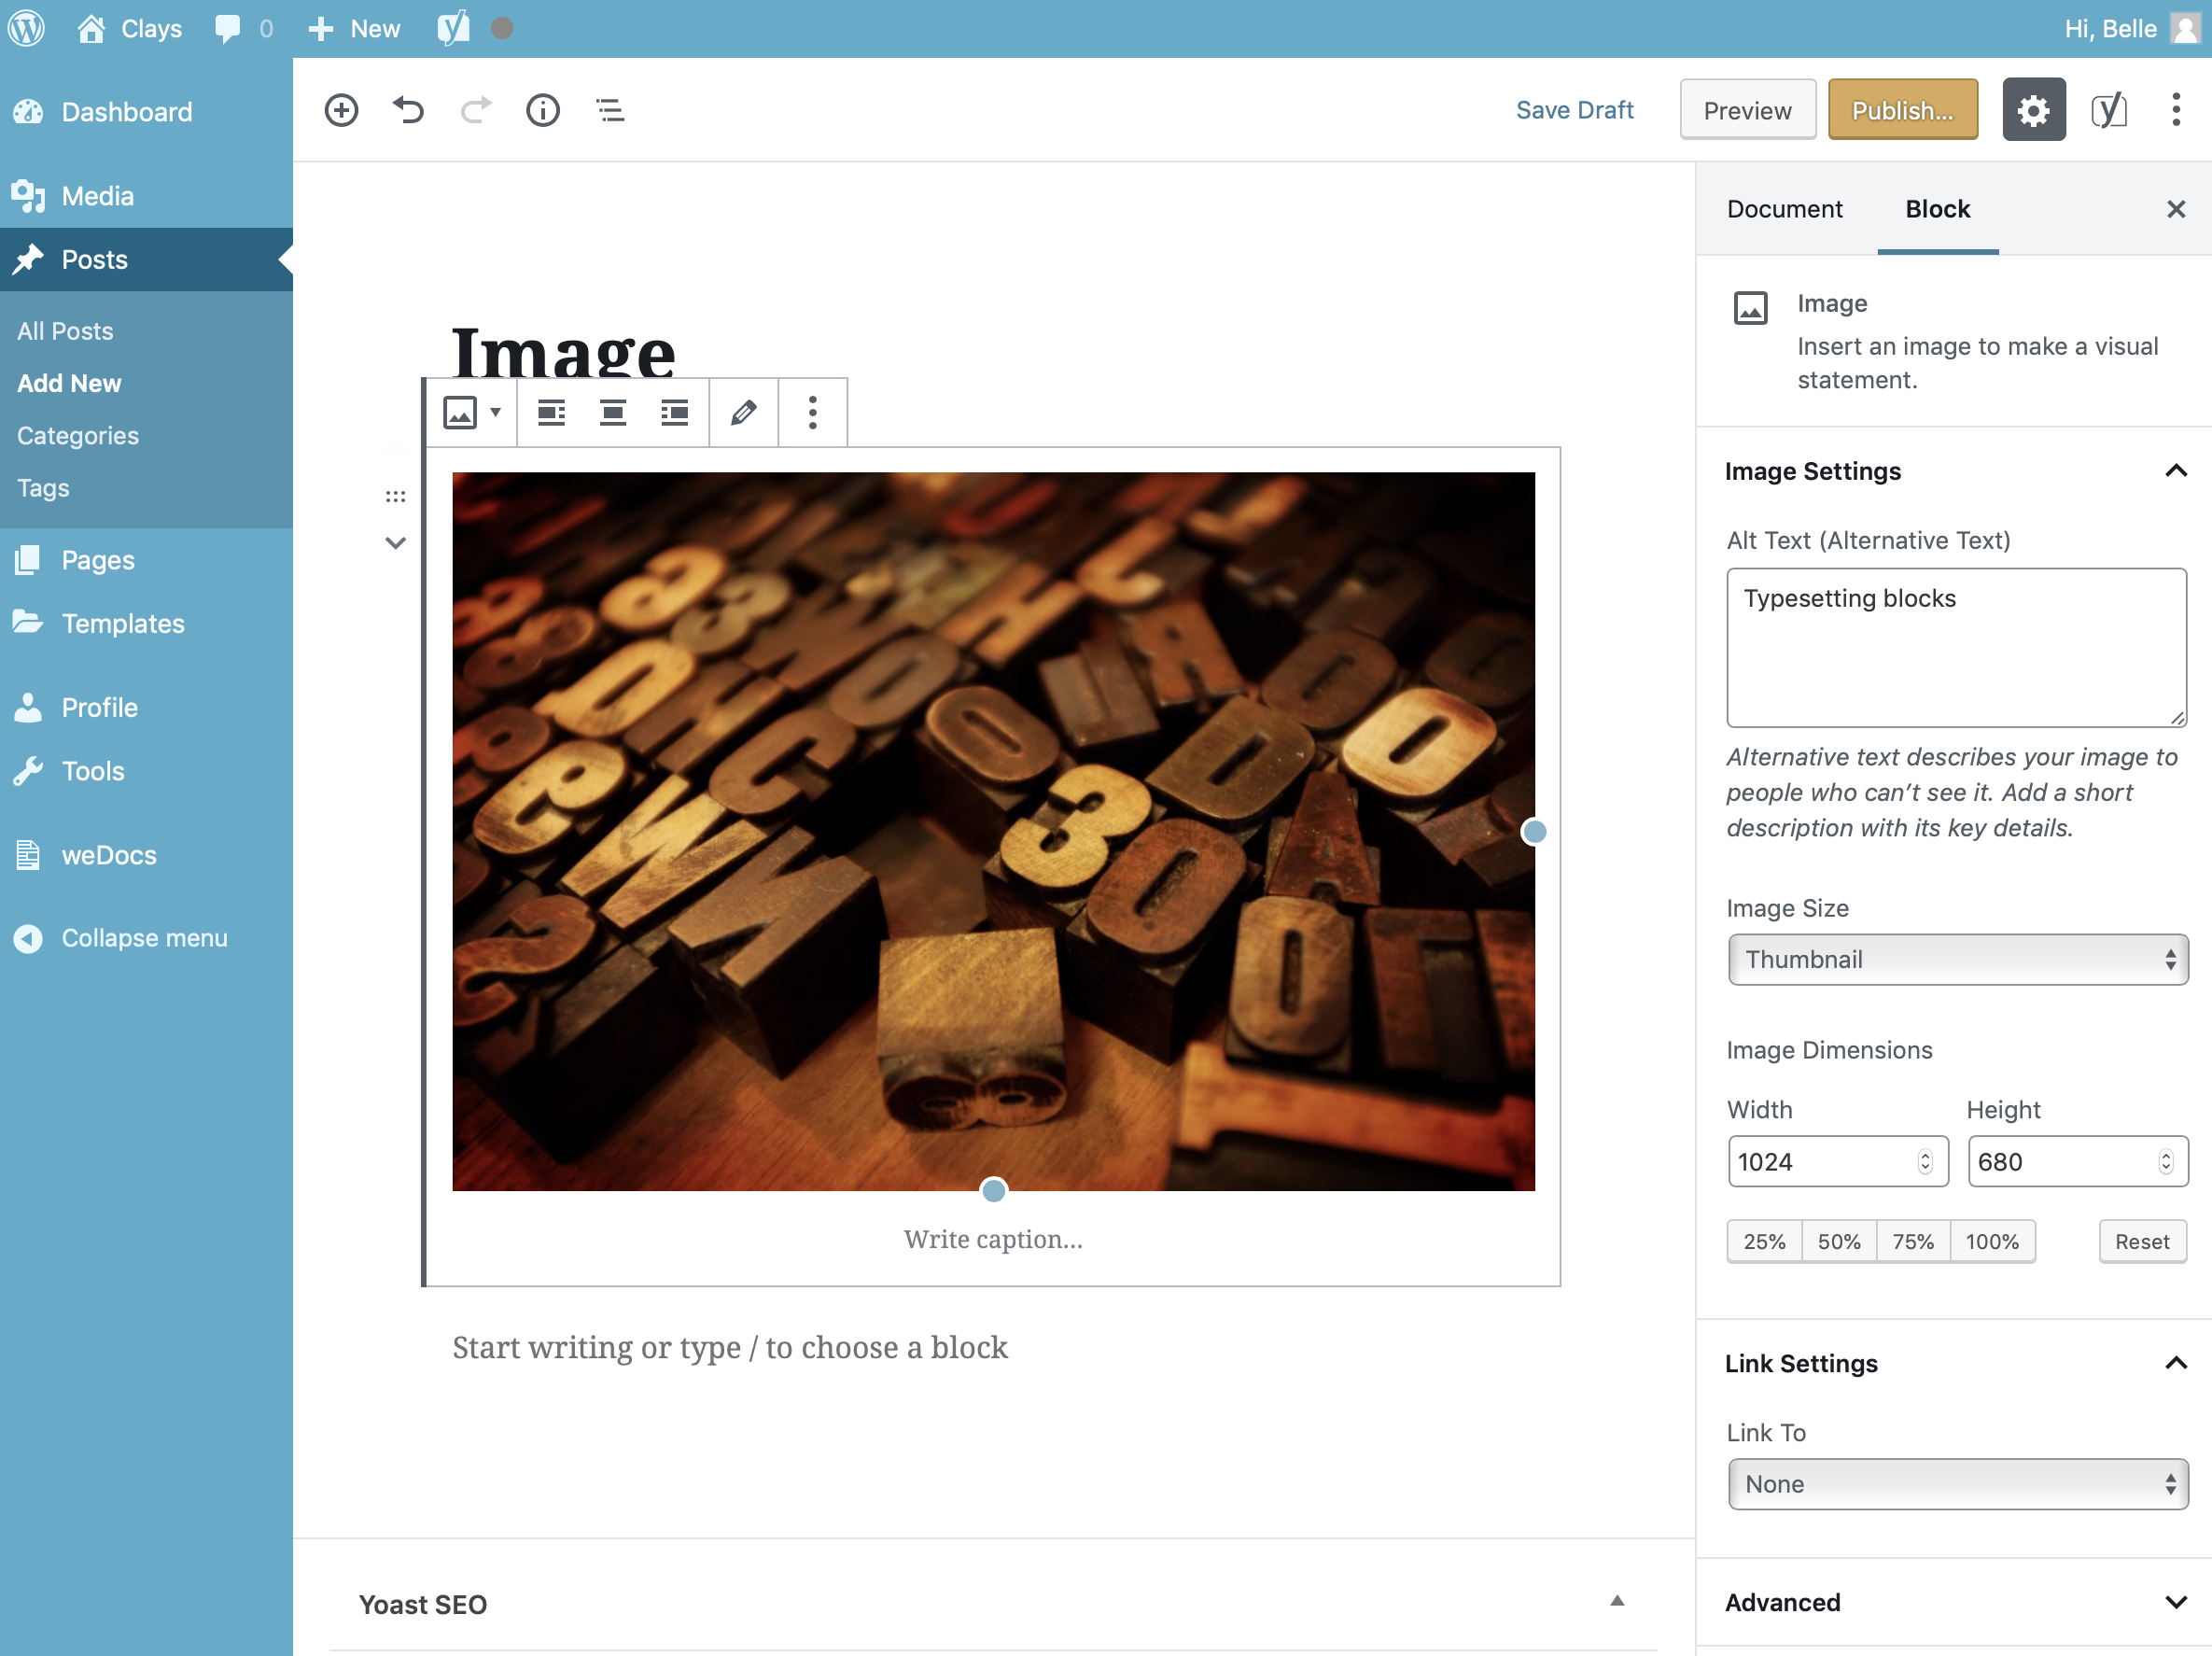Open the WordPress logo menu
This screenshot has width=2212, height=1656.
tap(27, 28)
